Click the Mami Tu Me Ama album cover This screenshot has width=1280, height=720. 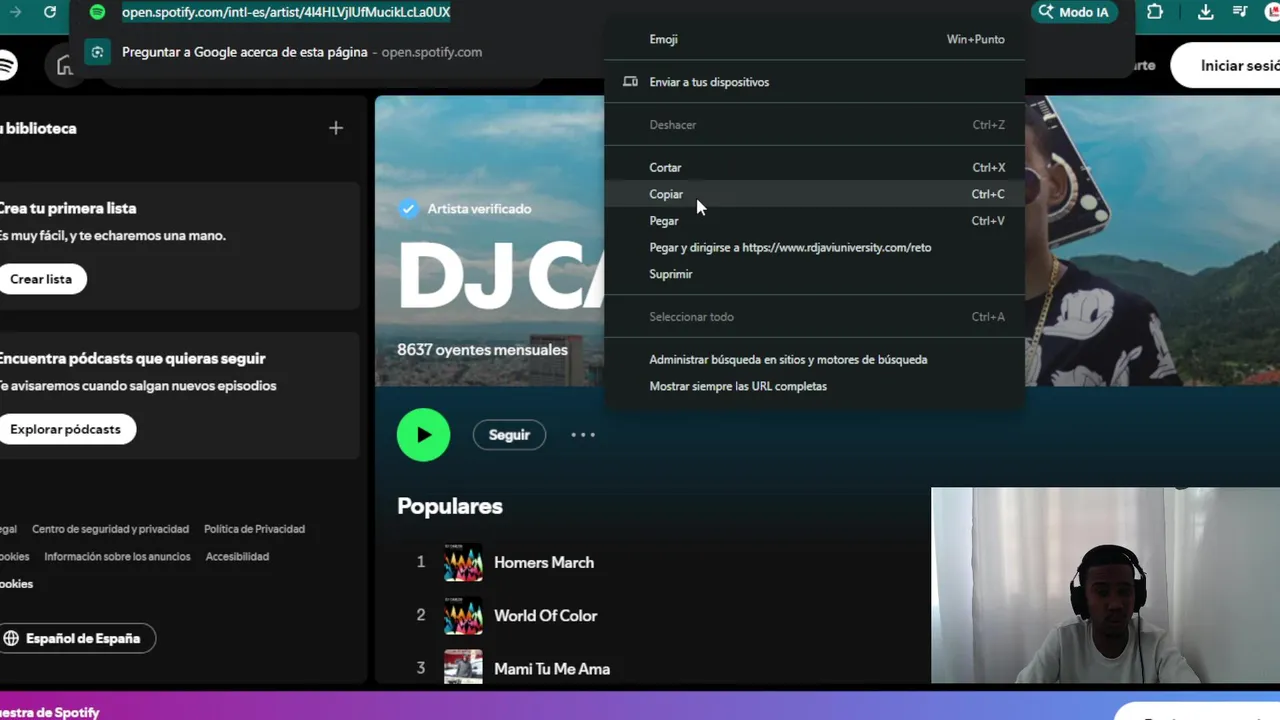(x=463, y=667)
